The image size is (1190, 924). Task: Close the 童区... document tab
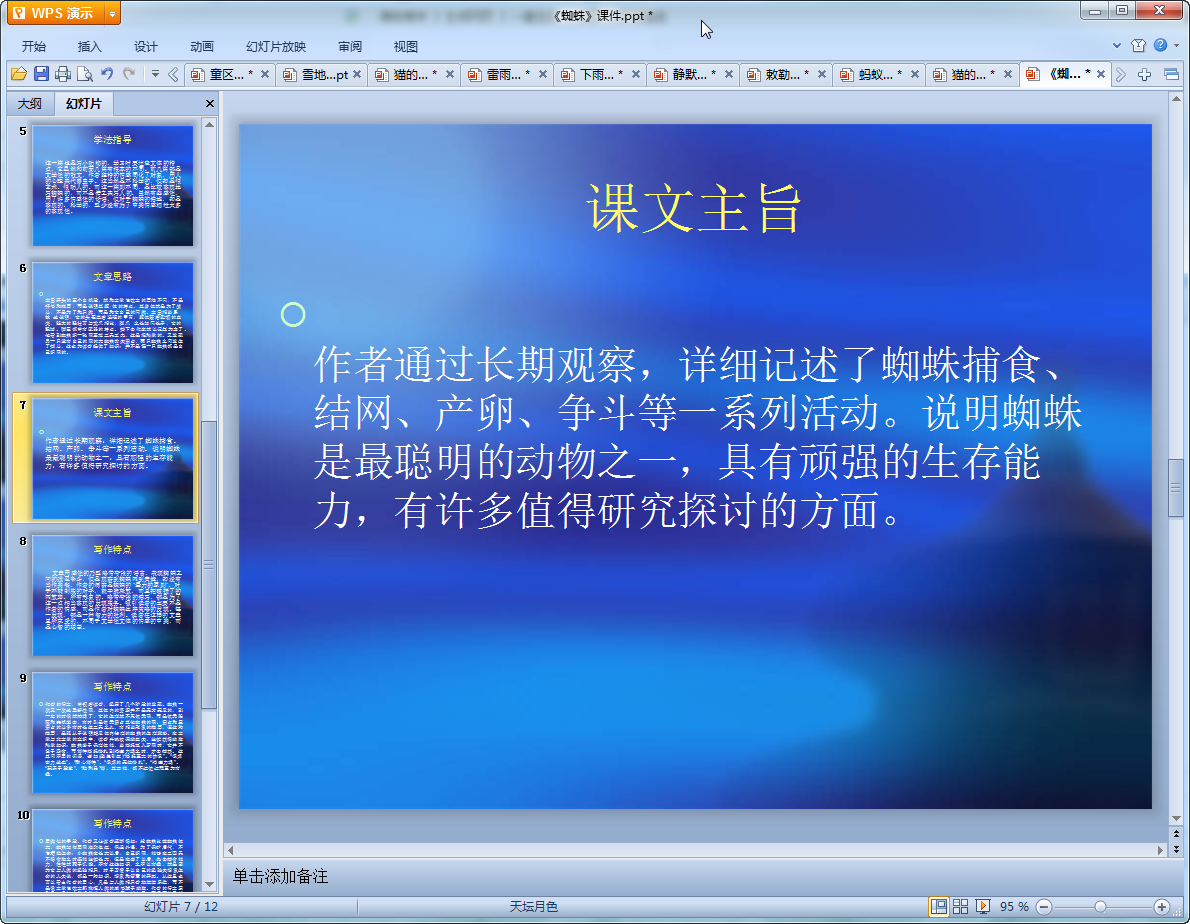click(265, 74)
